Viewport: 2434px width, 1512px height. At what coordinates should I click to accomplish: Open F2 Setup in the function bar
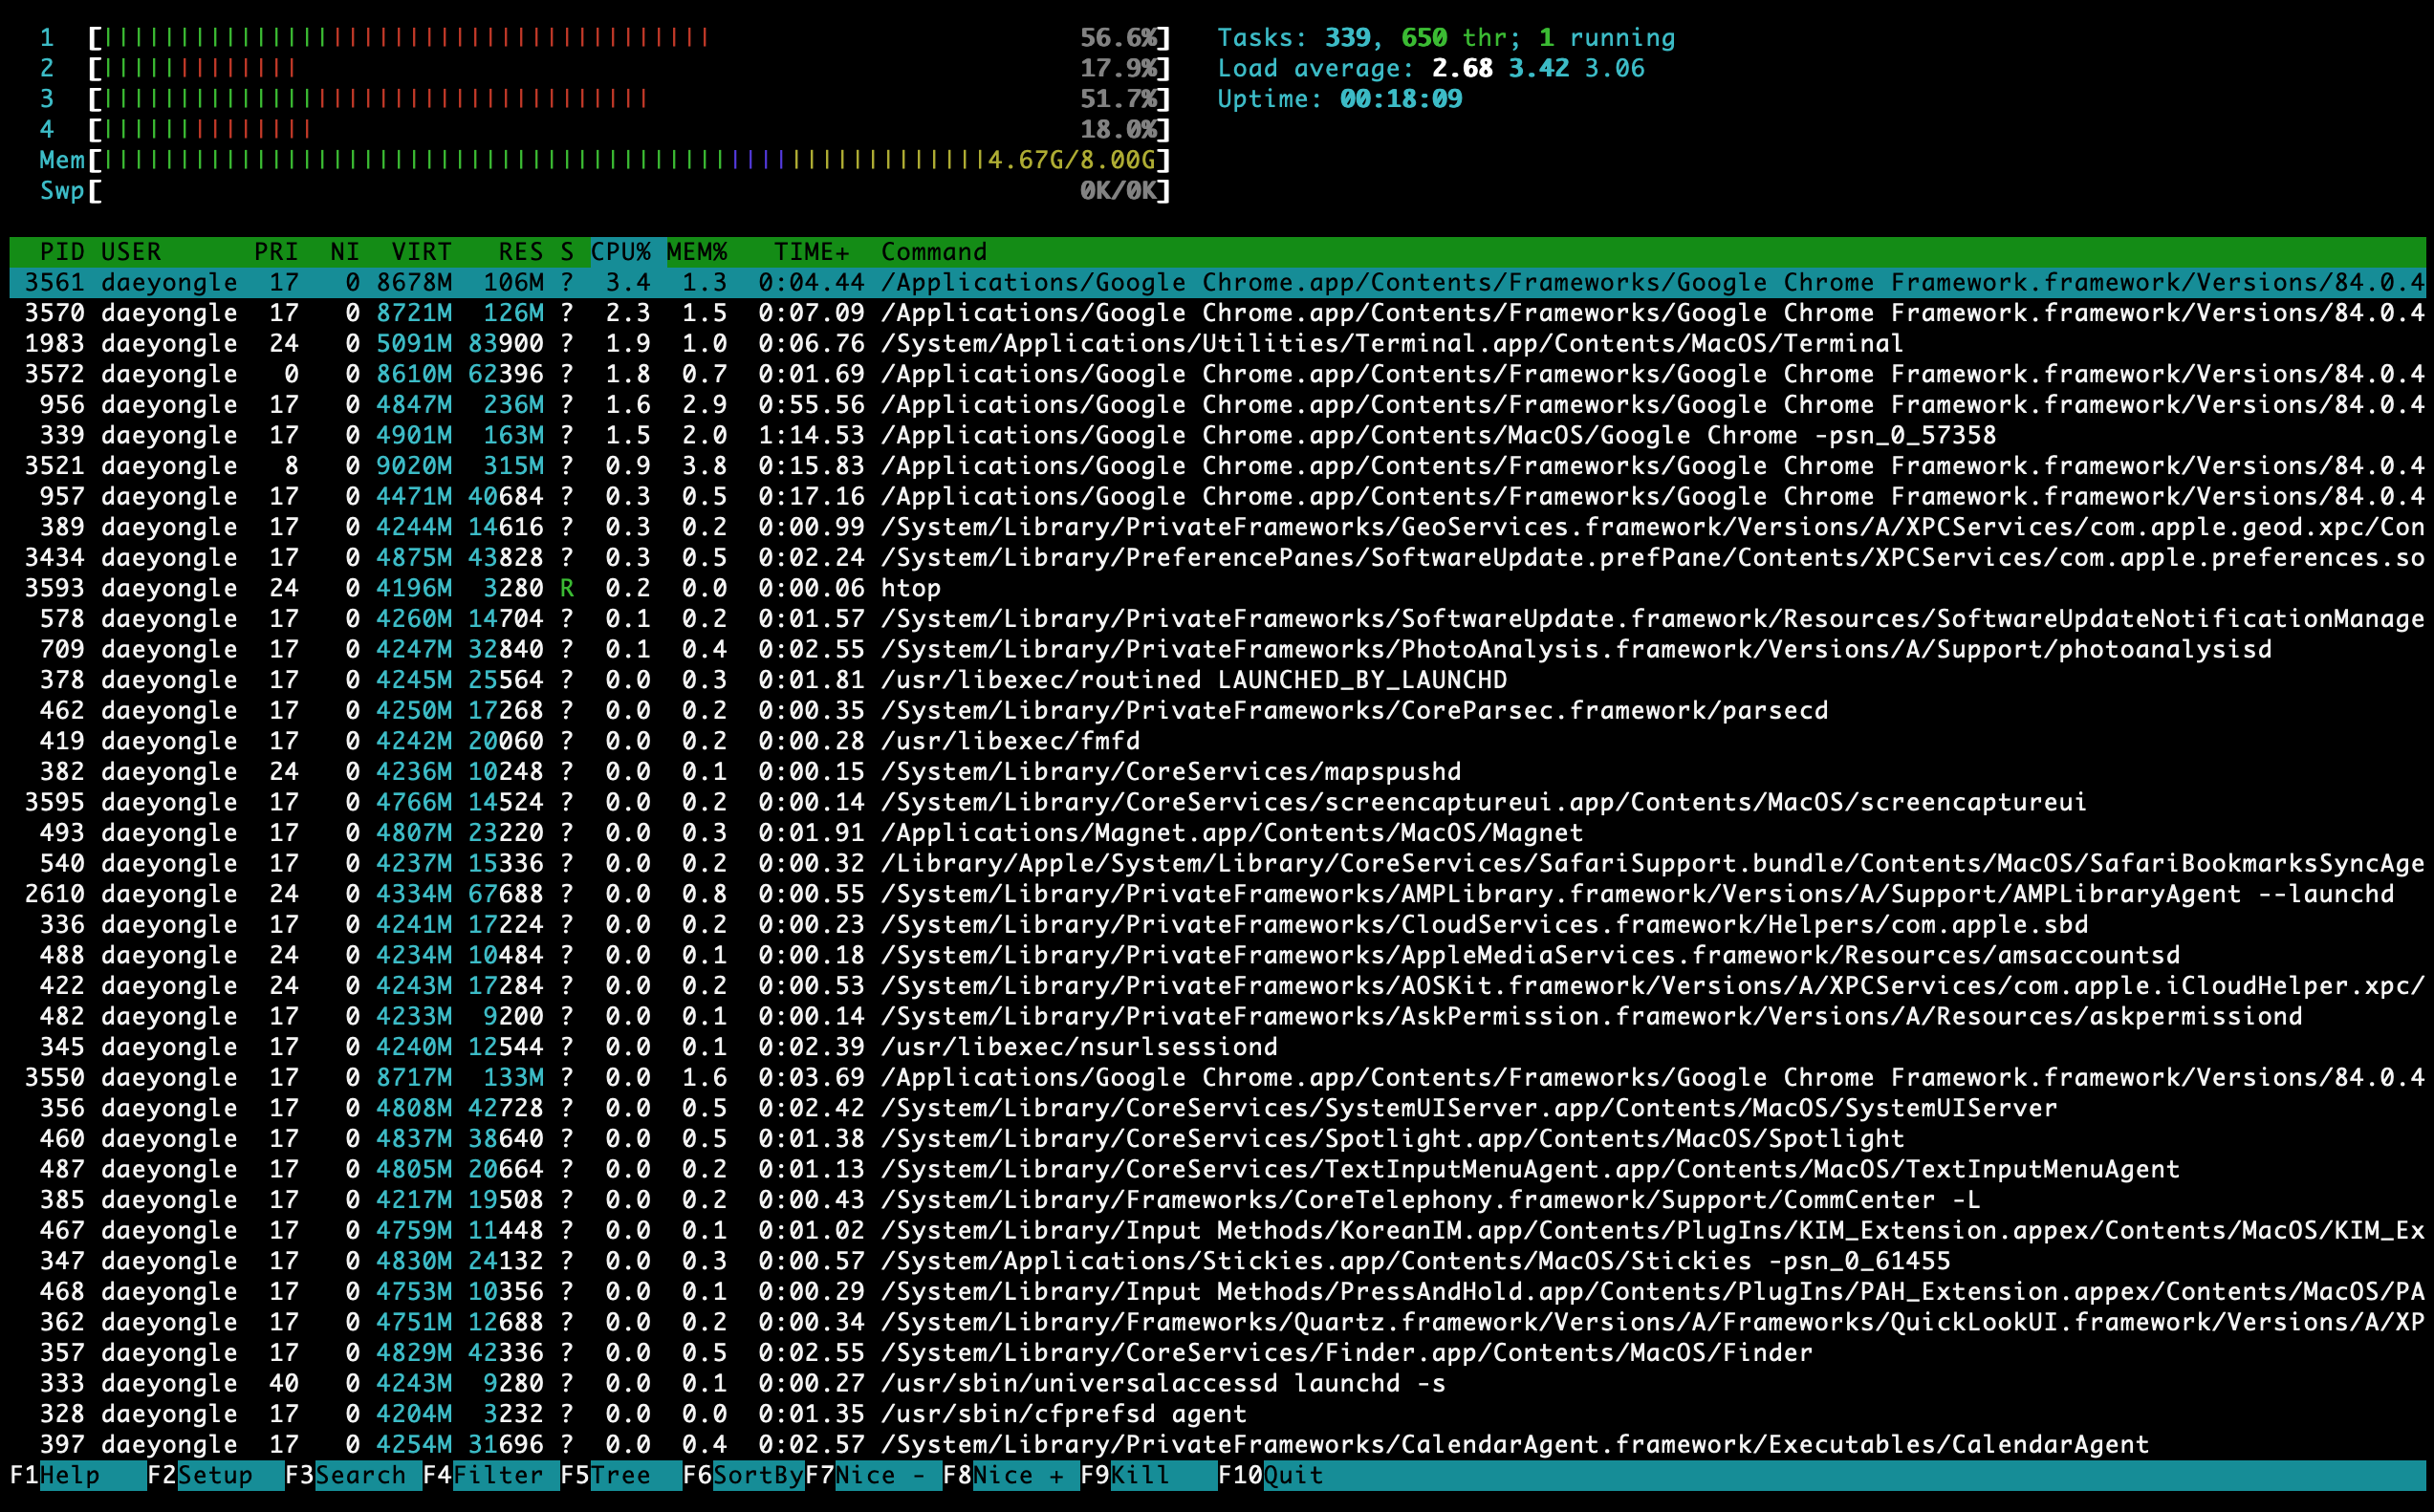click(x=214, y=1475)
